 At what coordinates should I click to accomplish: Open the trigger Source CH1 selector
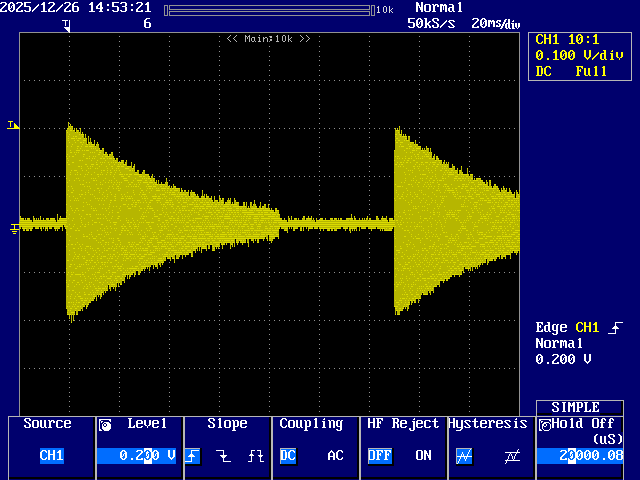pyautogui.click(x=51, y=456)
